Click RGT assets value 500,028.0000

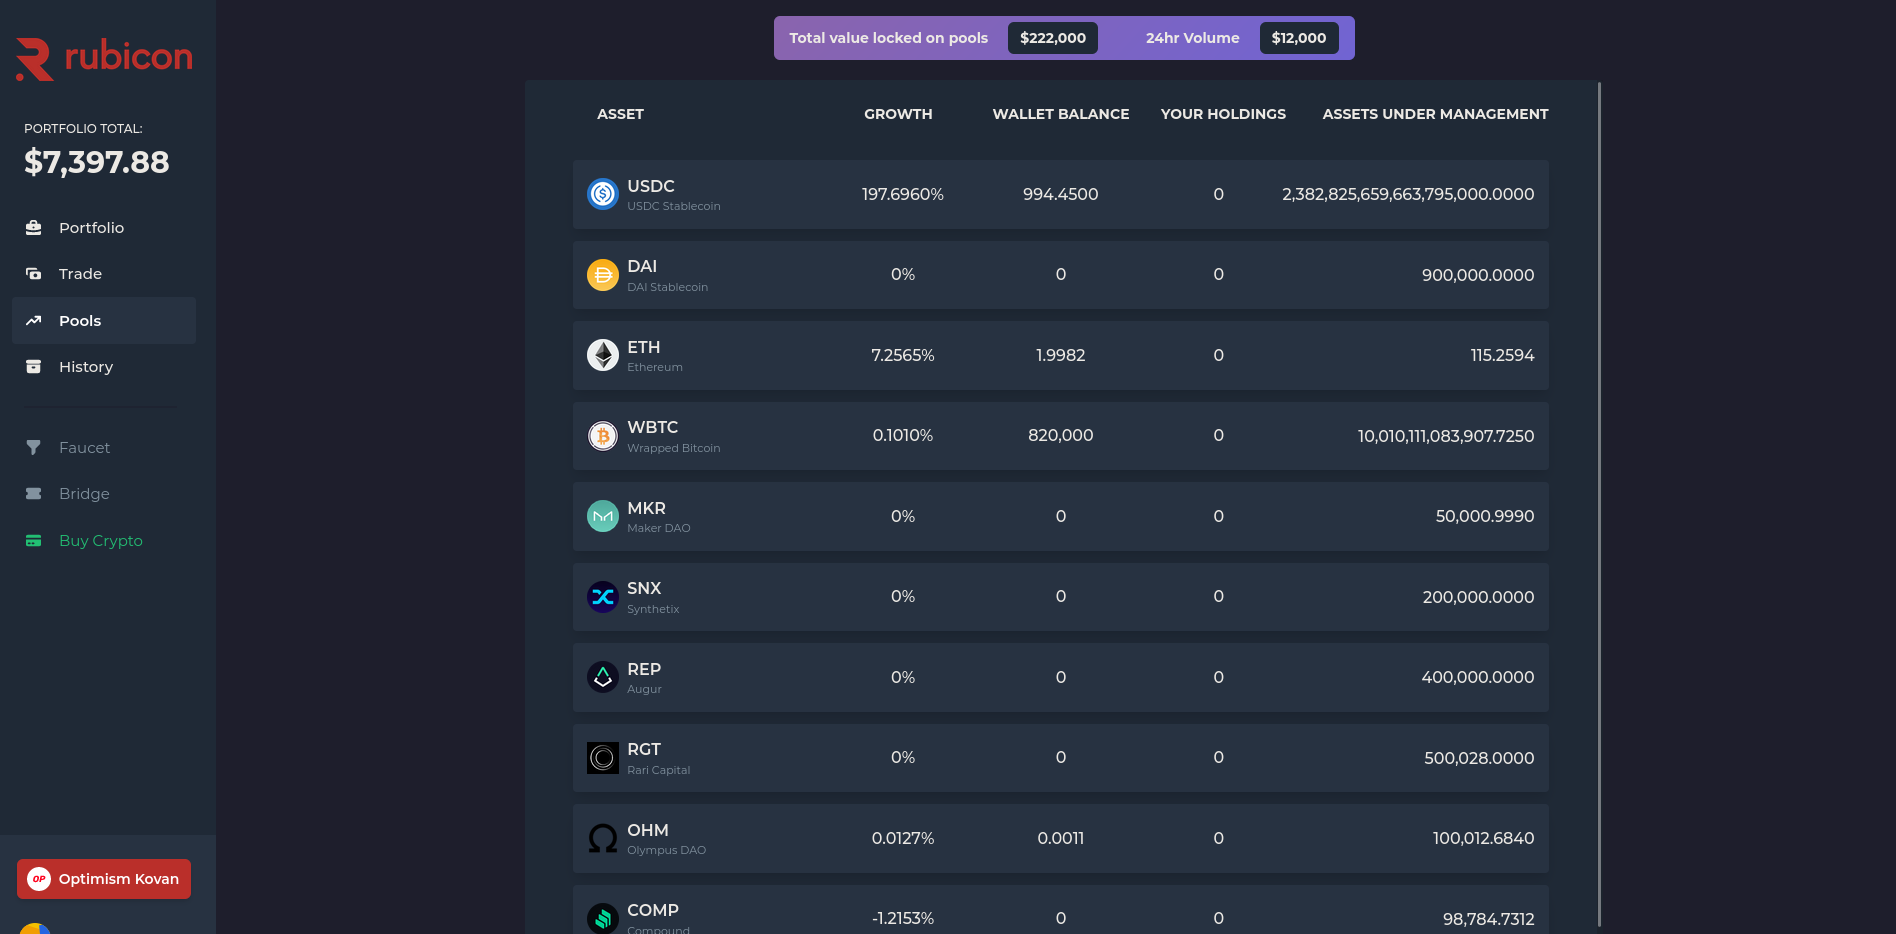1479,758
